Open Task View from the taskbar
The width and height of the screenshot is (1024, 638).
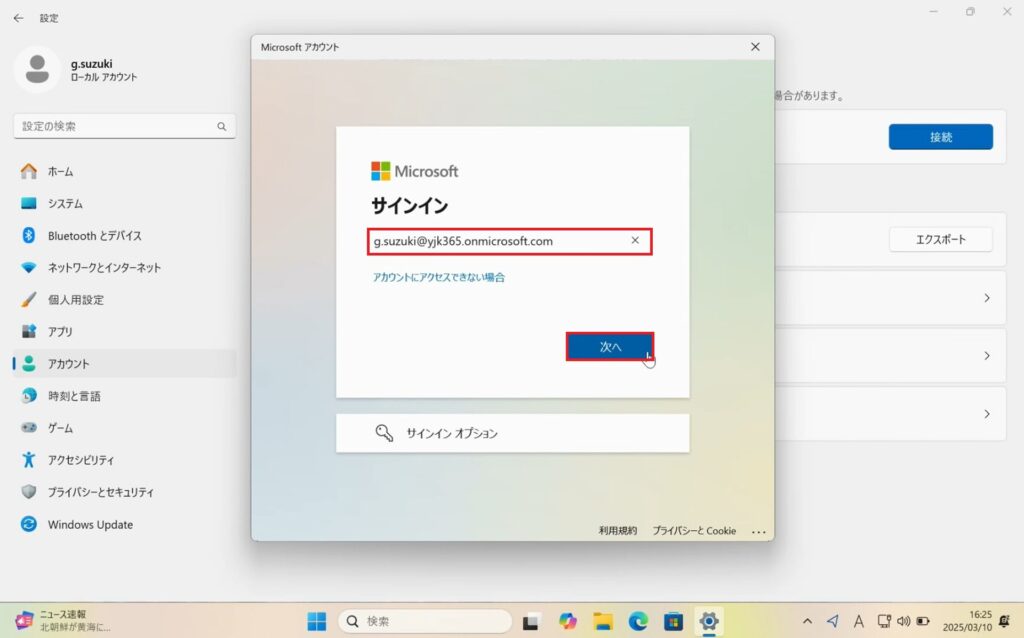pos(531,621)
